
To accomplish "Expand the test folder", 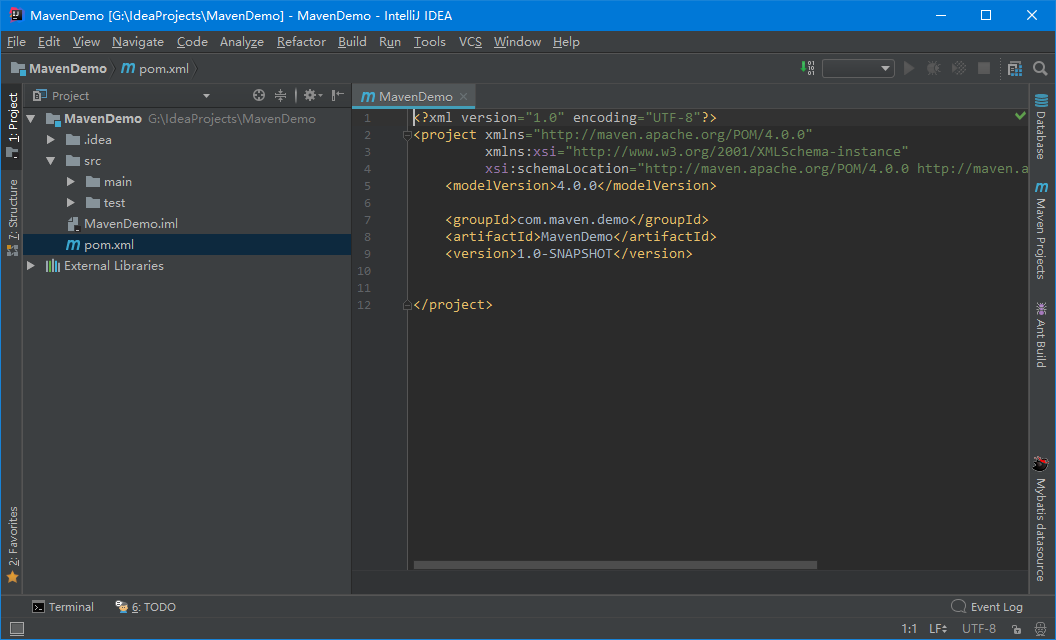I will [71, 202].
